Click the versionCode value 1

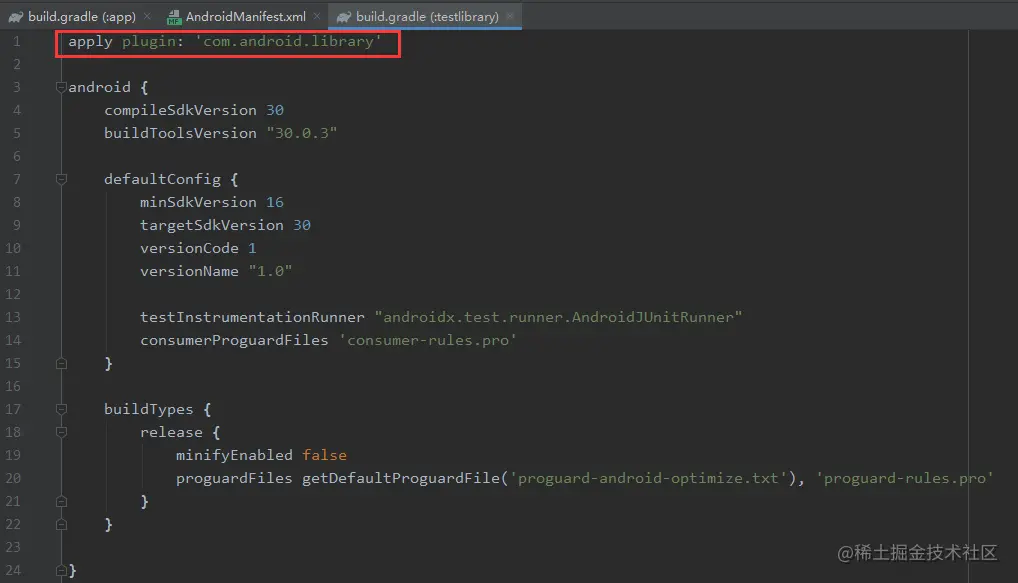(x=252, y=249)
